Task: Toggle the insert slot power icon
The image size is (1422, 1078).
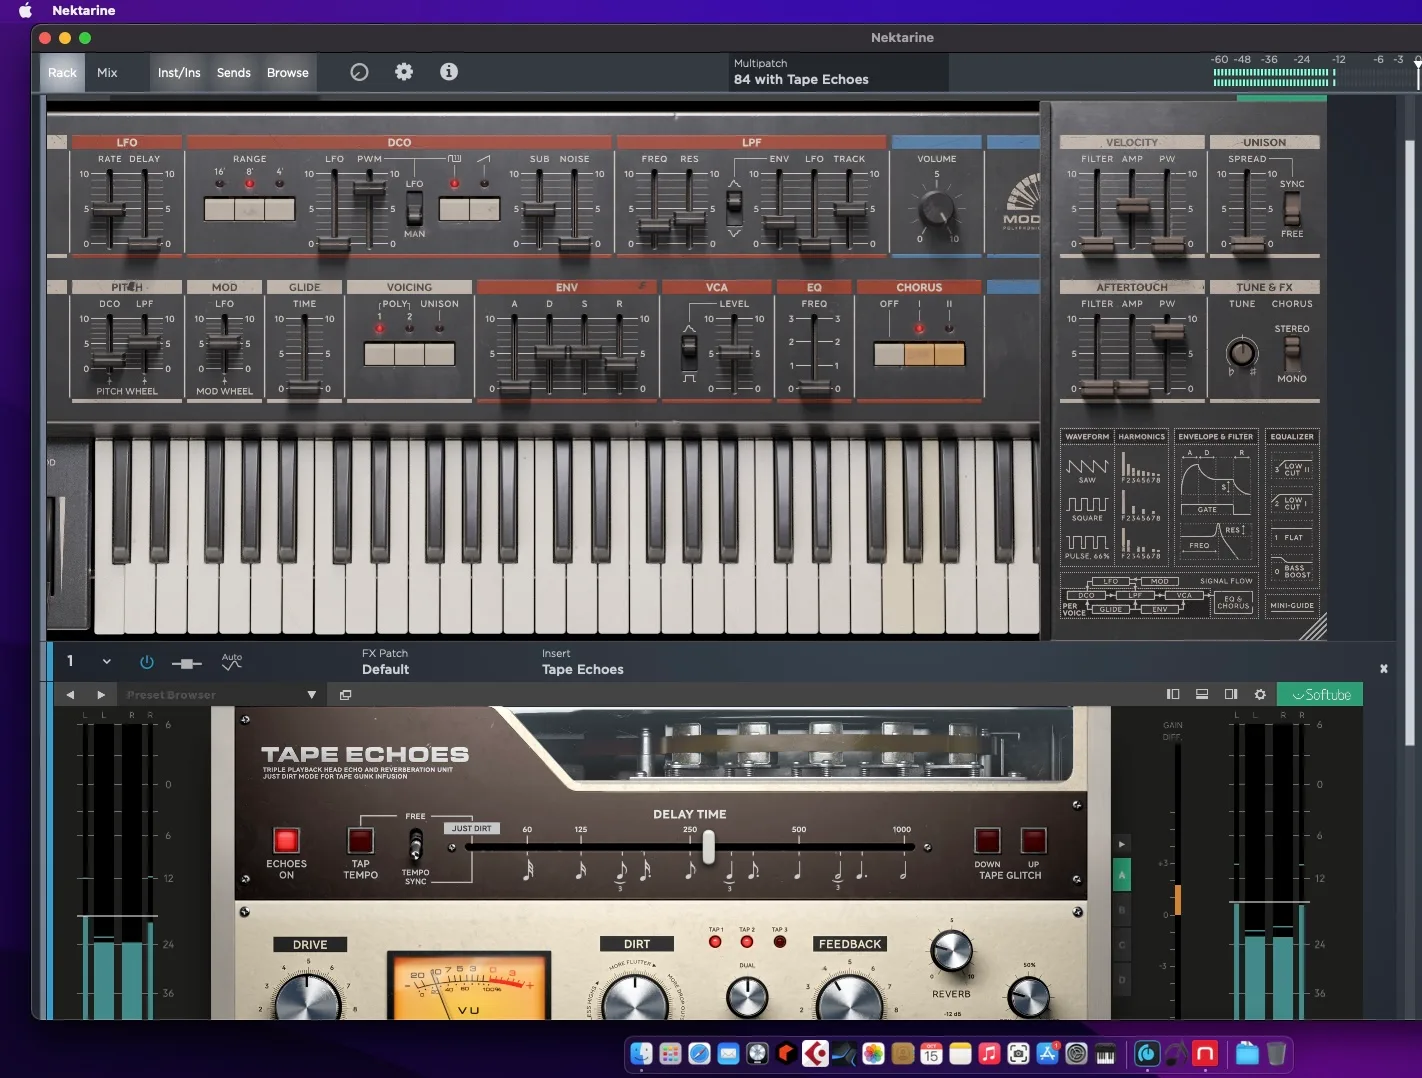Action: [147, 662]
